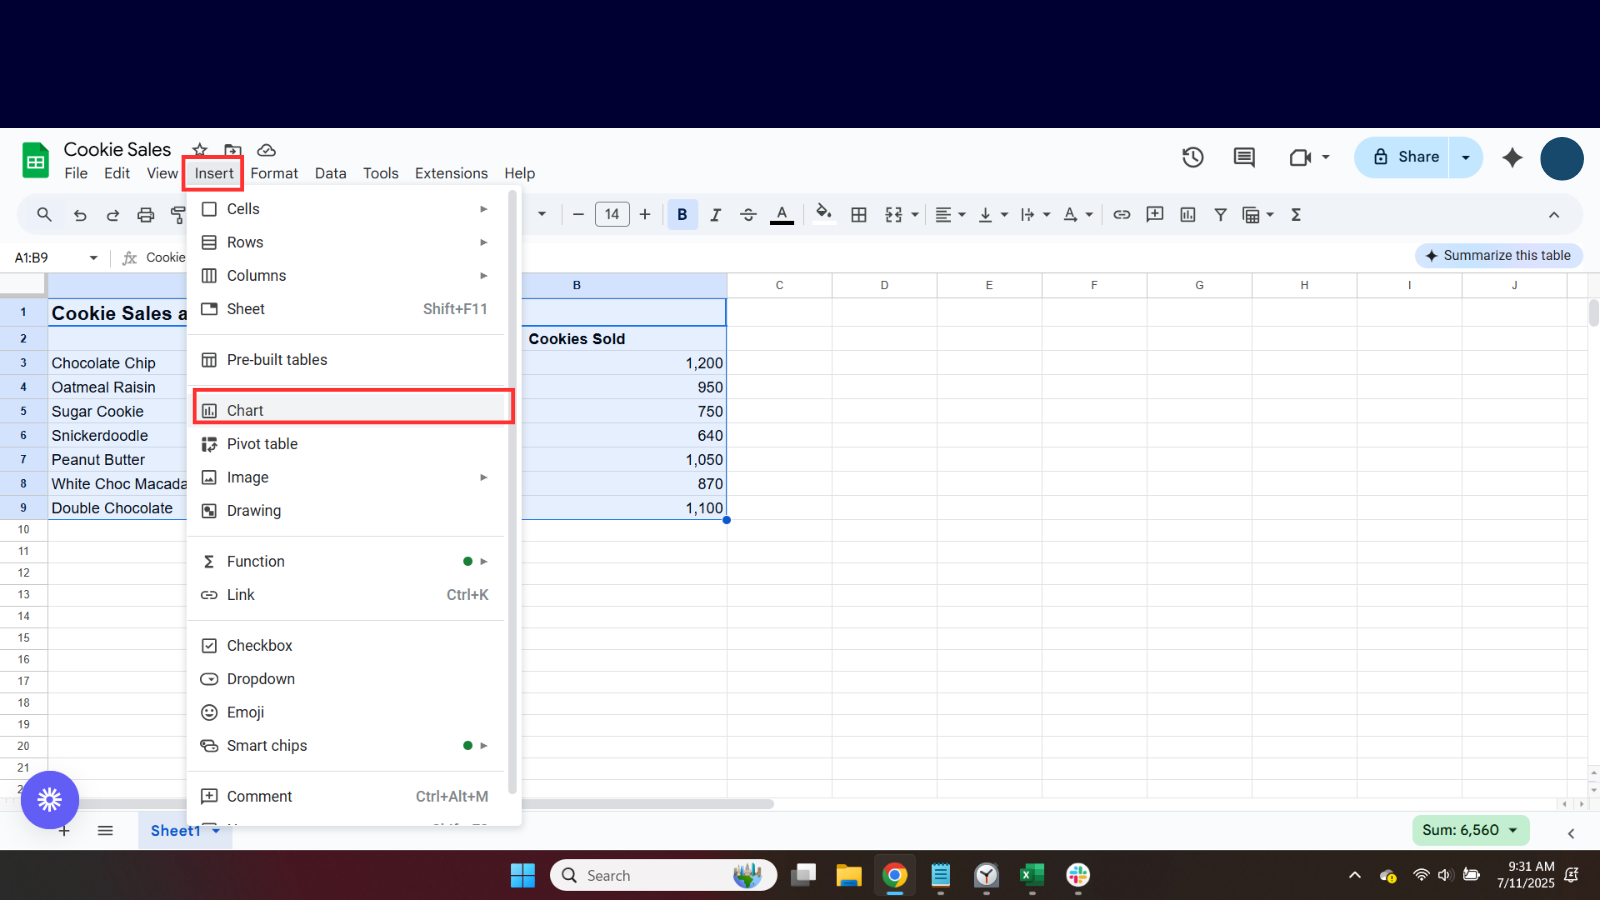Open the Sheet1 tab options arrow
Screen dimensions: 1600x900
216,831
